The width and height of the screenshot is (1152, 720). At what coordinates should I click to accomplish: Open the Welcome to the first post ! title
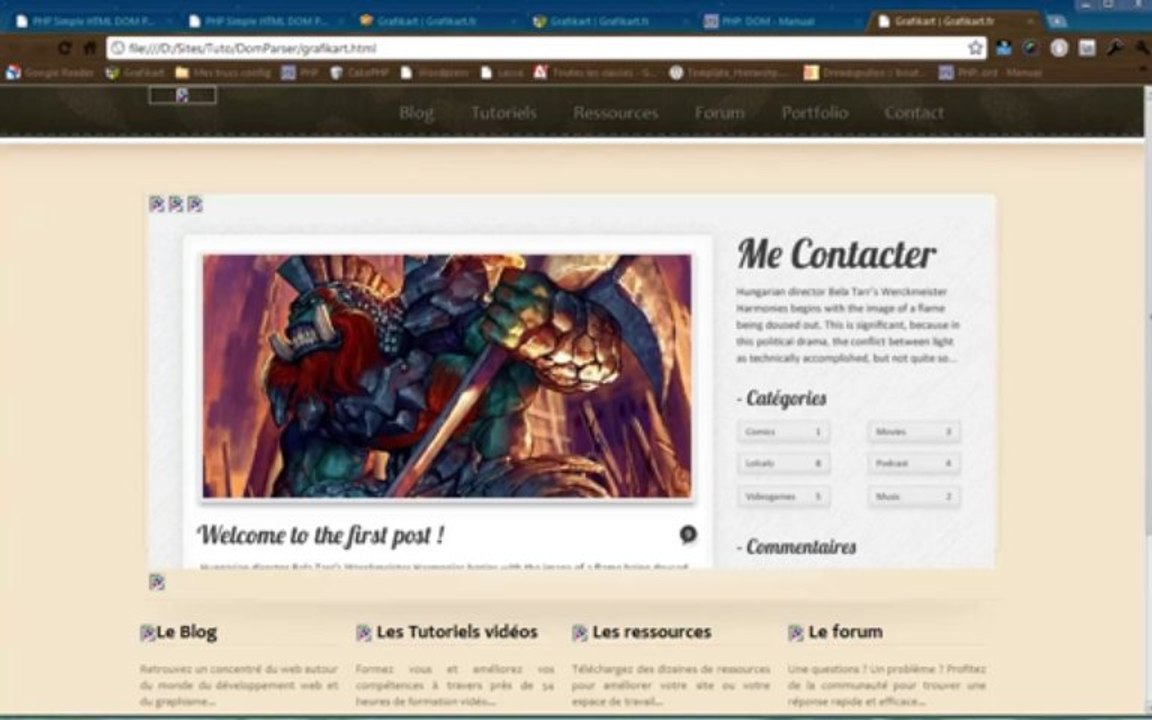[320, 535]
